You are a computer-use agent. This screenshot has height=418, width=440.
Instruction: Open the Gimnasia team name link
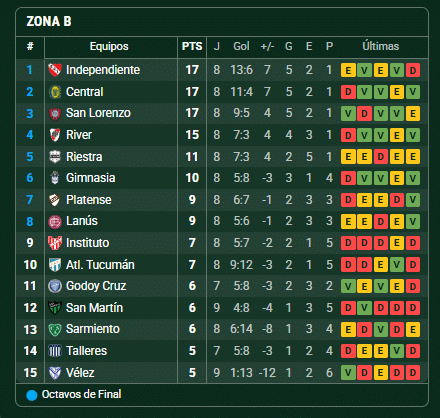91,178
